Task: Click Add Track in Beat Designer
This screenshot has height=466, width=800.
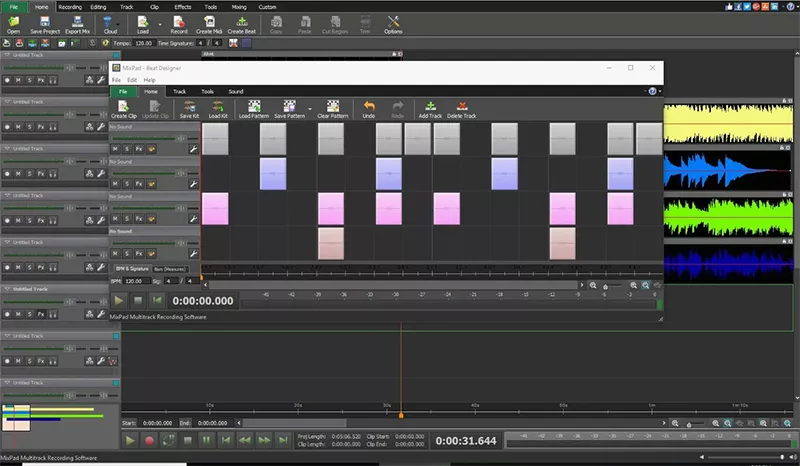Action: click(x=430, y=110)
